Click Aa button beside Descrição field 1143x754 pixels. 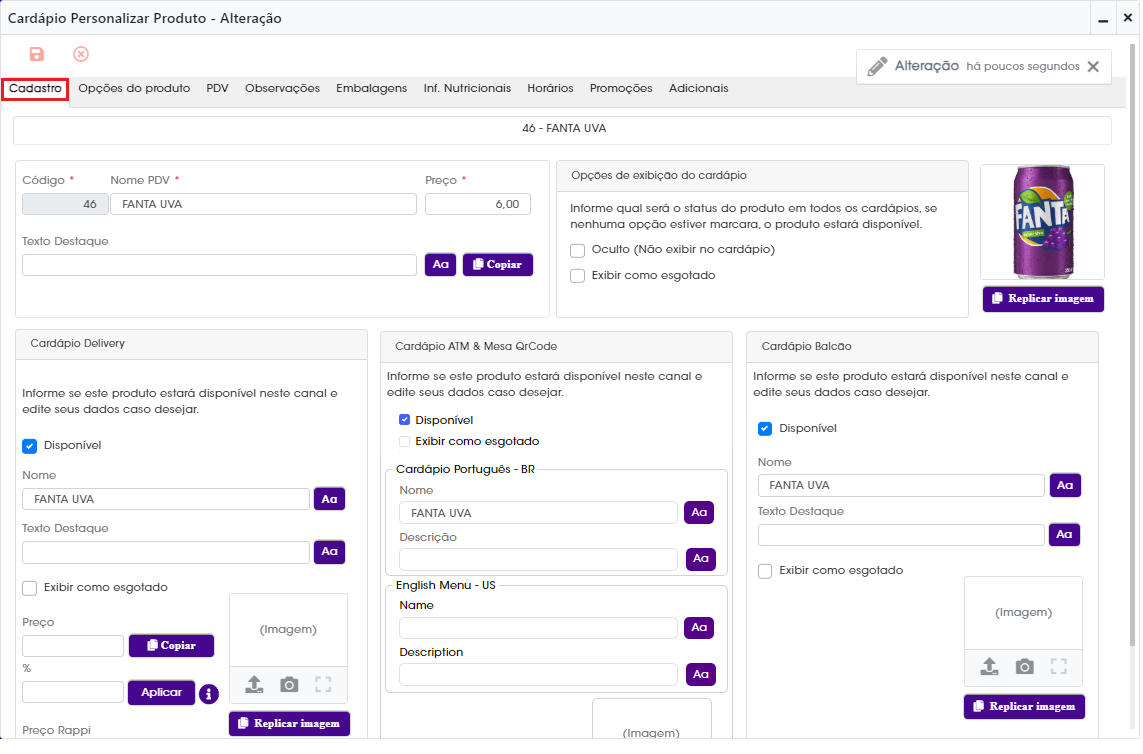701,559
